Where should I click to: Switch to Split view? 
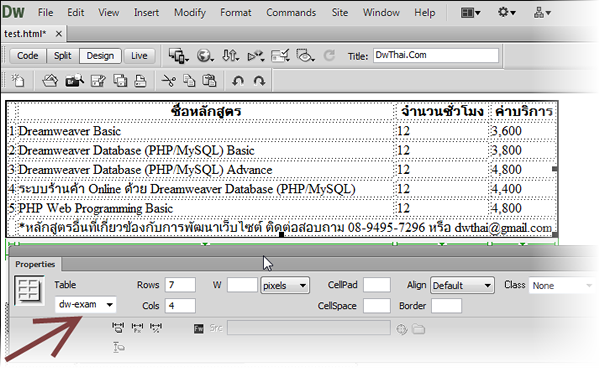click(62, 56)
